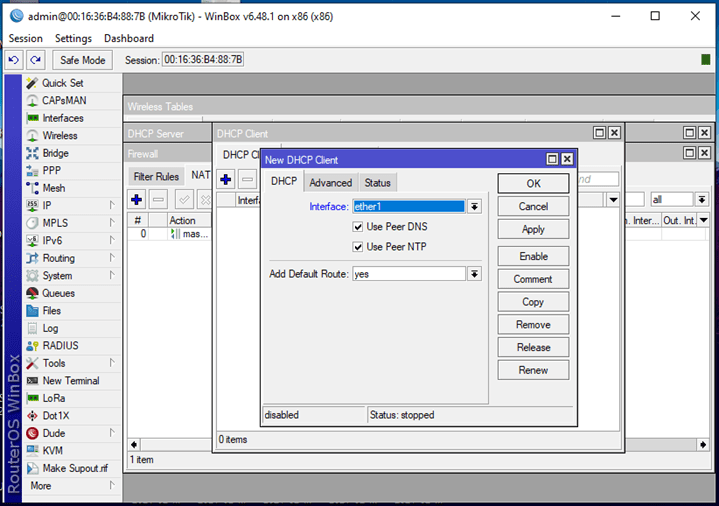Expand the Dude submenu
The width and height of the screenshot is (719, 506).
point(112,433)
